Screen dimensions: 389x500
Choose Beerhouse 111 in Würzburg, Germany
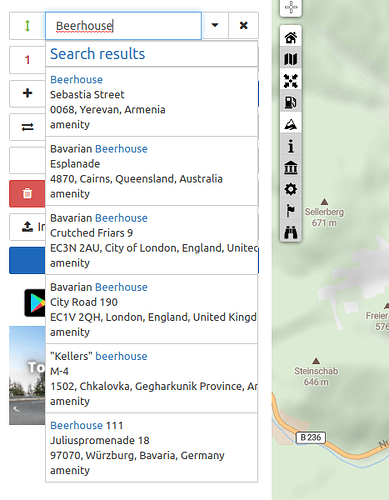pos(152,448)
